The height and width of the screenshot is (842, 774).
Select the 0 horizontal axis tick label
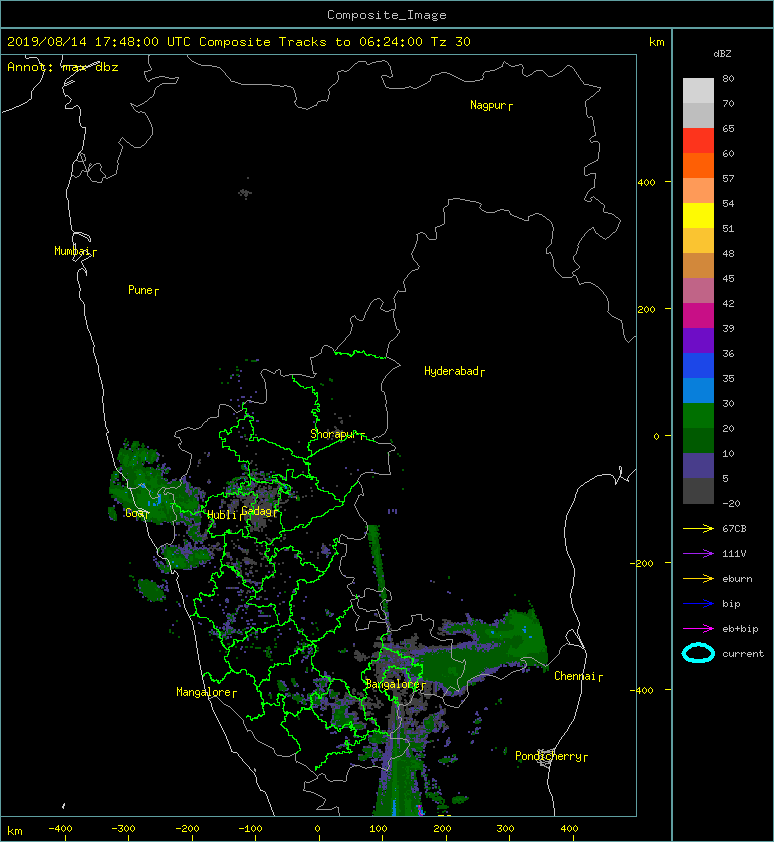pos(317,829)
